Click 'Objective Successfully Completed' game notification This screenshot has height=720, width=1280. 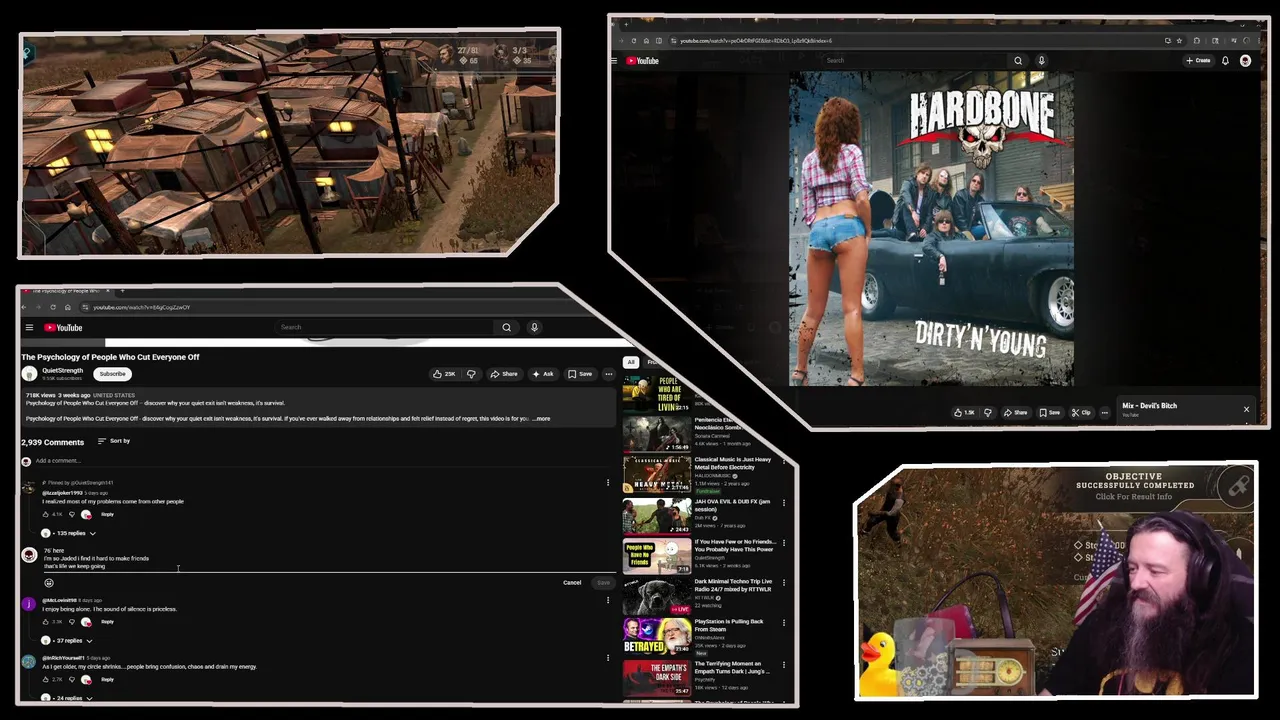tap(1135, 485)
